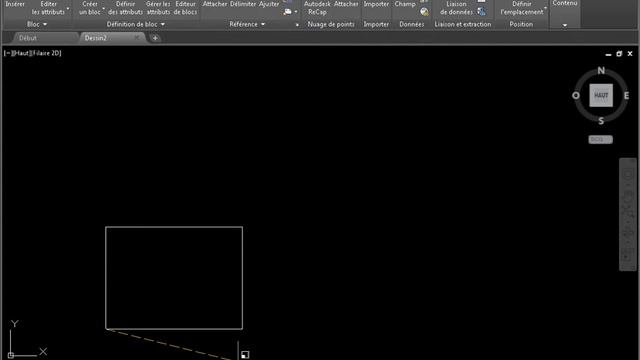Screen dimensions: 640x360
Task: Add a new drawing tab
Action: tap(155, 38)
